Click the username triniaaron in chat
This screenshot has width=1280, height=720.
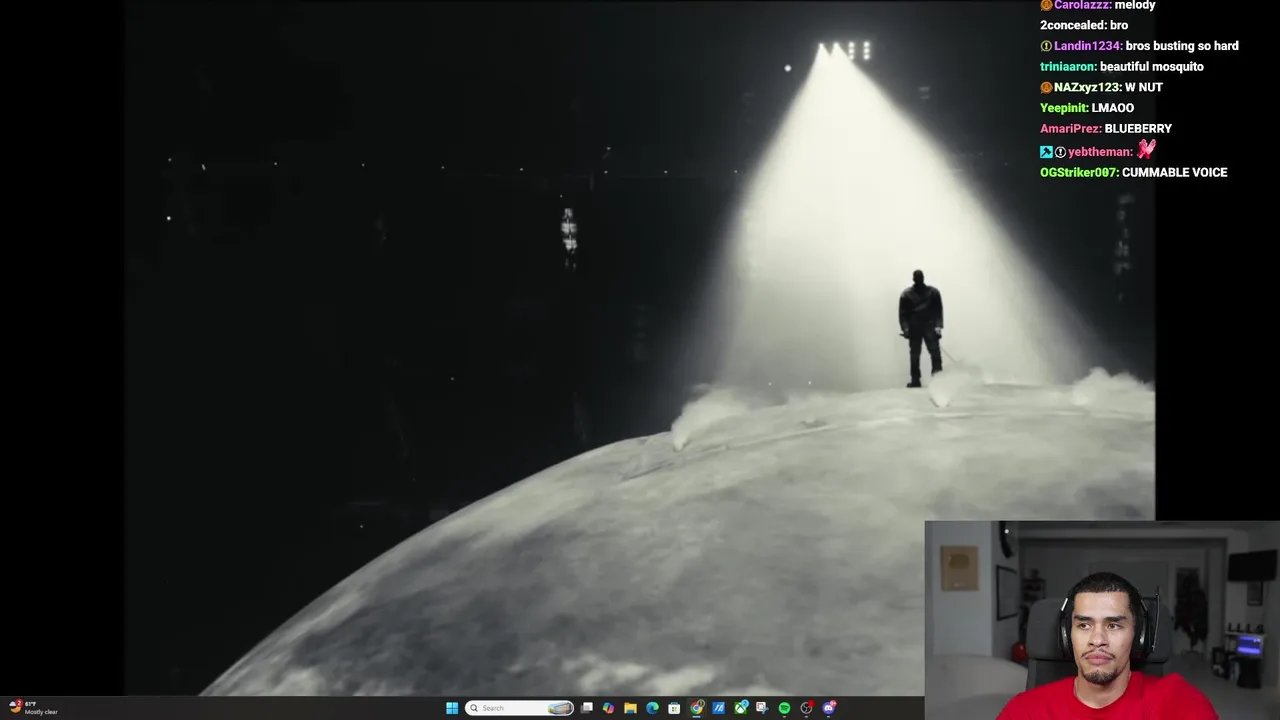click(x=1067, y=67)
